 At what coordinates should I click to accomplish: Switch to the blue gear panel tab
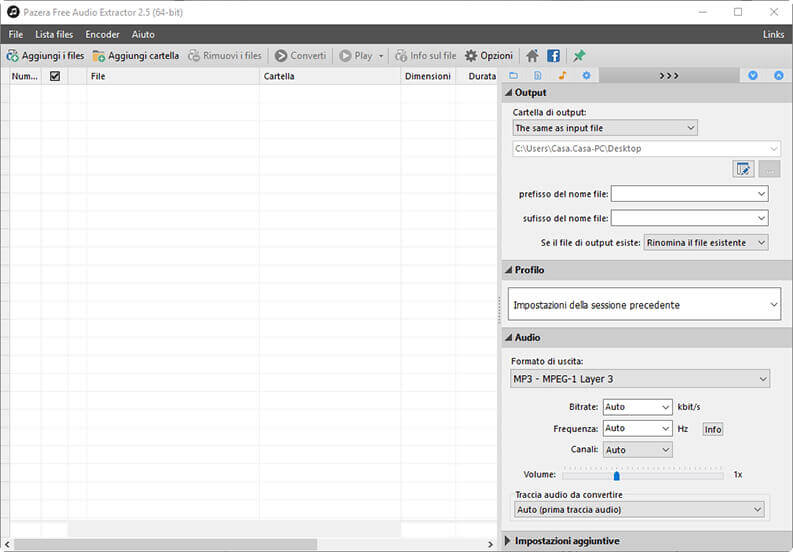(x=586, y=75)
